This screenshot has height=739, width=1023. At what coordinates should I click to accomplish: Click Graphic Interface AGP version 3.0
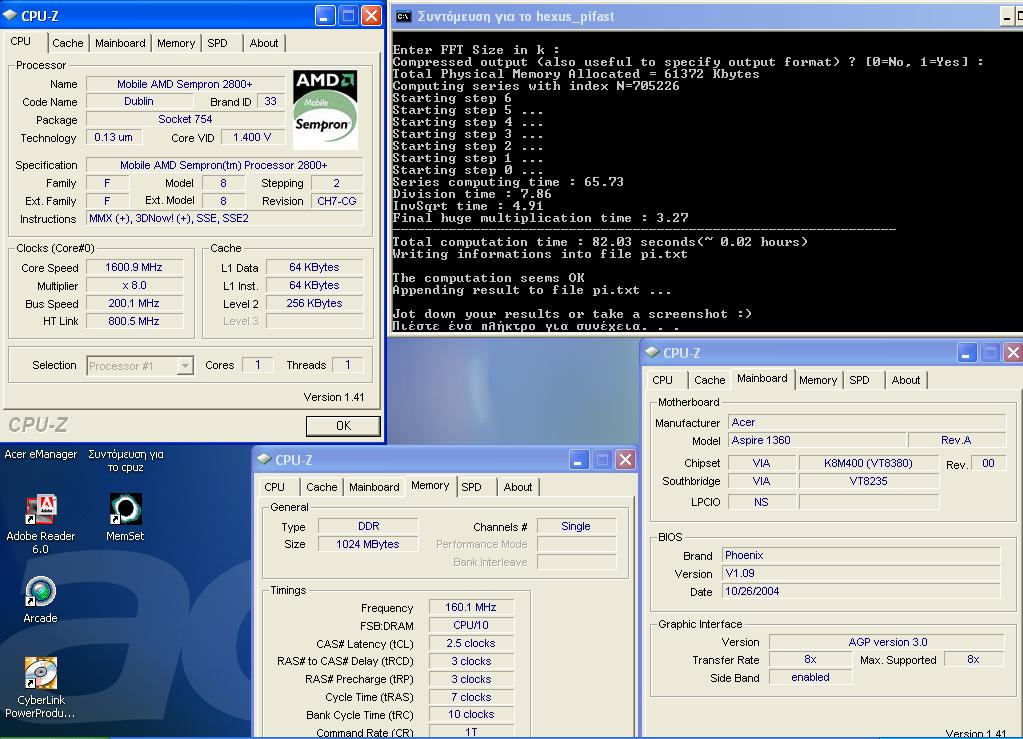point(887,642)
